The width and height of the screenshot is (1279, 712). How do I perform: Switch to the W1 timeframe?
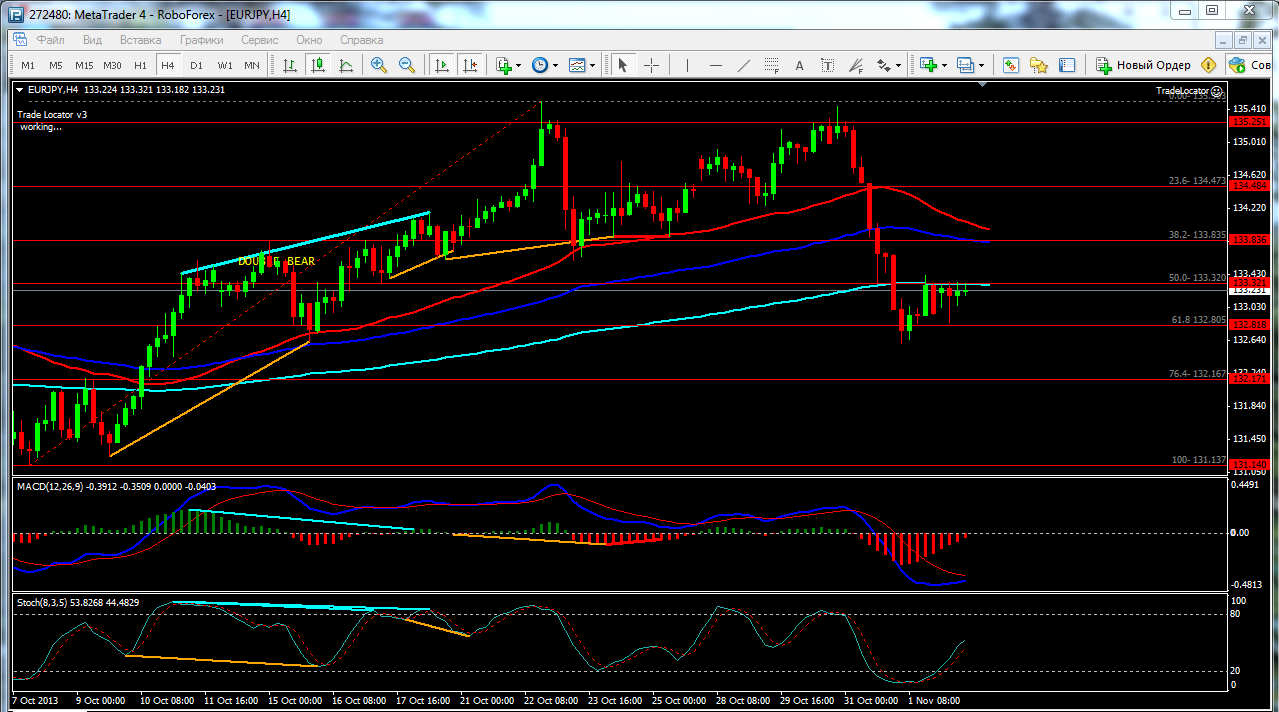[x=225, y=65]
